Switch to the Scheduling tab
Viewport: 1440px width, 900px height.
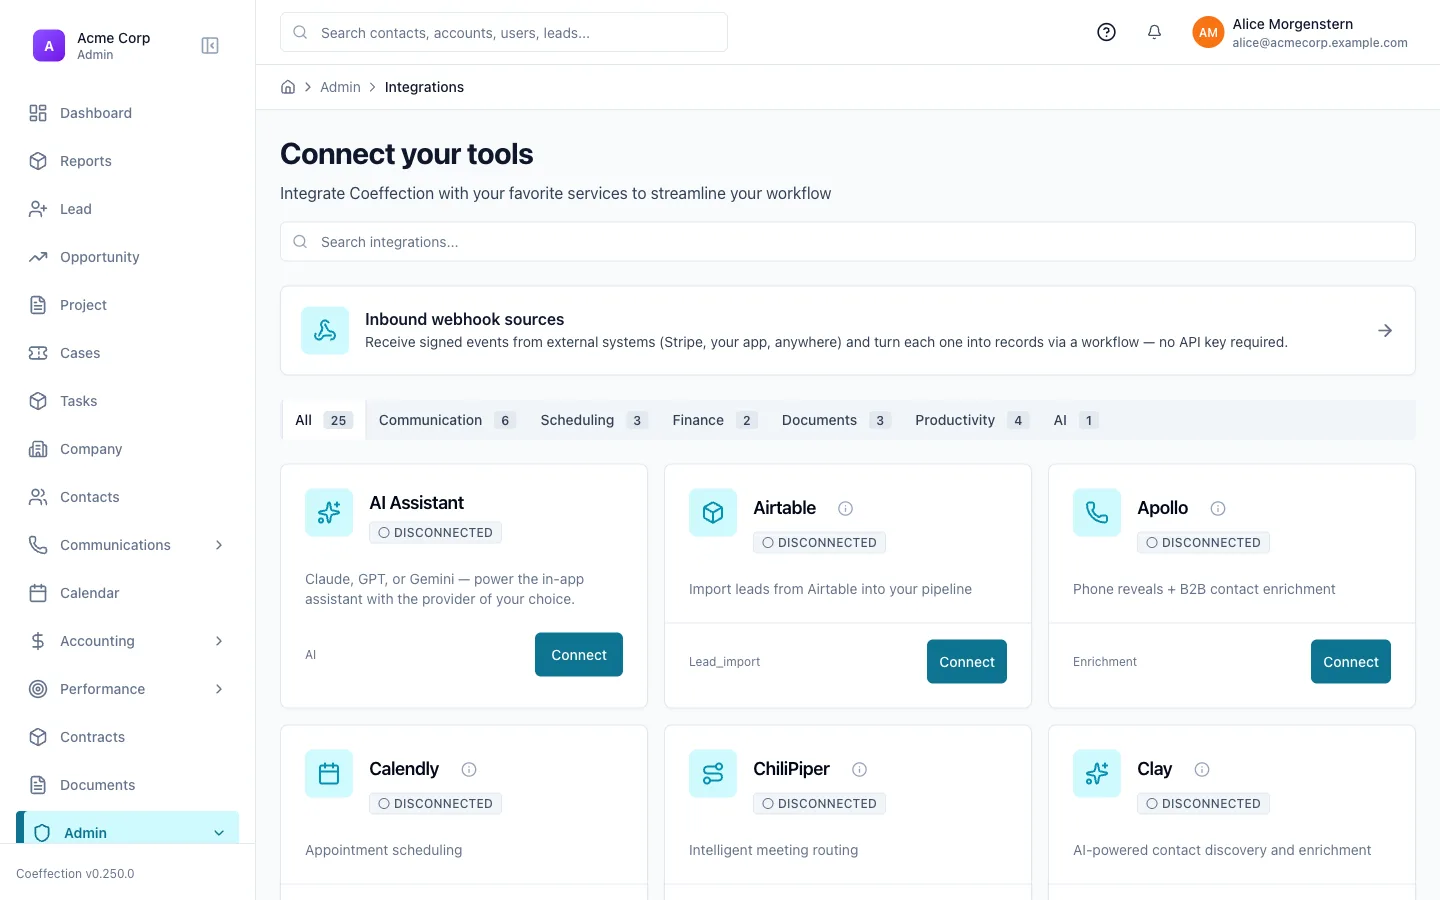[594, 420]
